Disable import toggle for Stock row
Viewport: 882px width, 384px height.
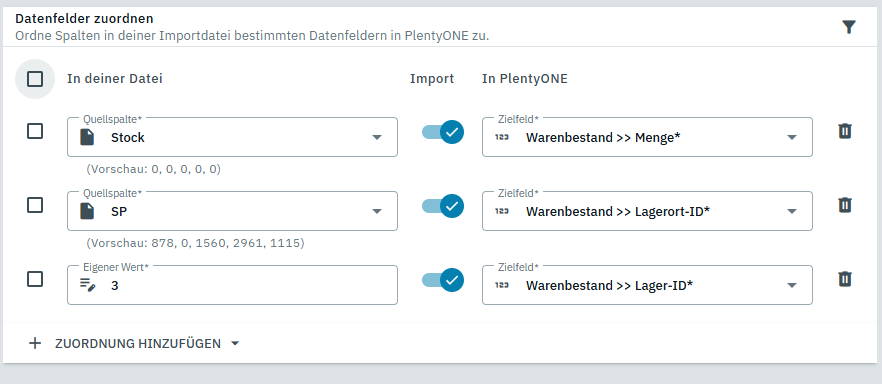coord(443,132)
